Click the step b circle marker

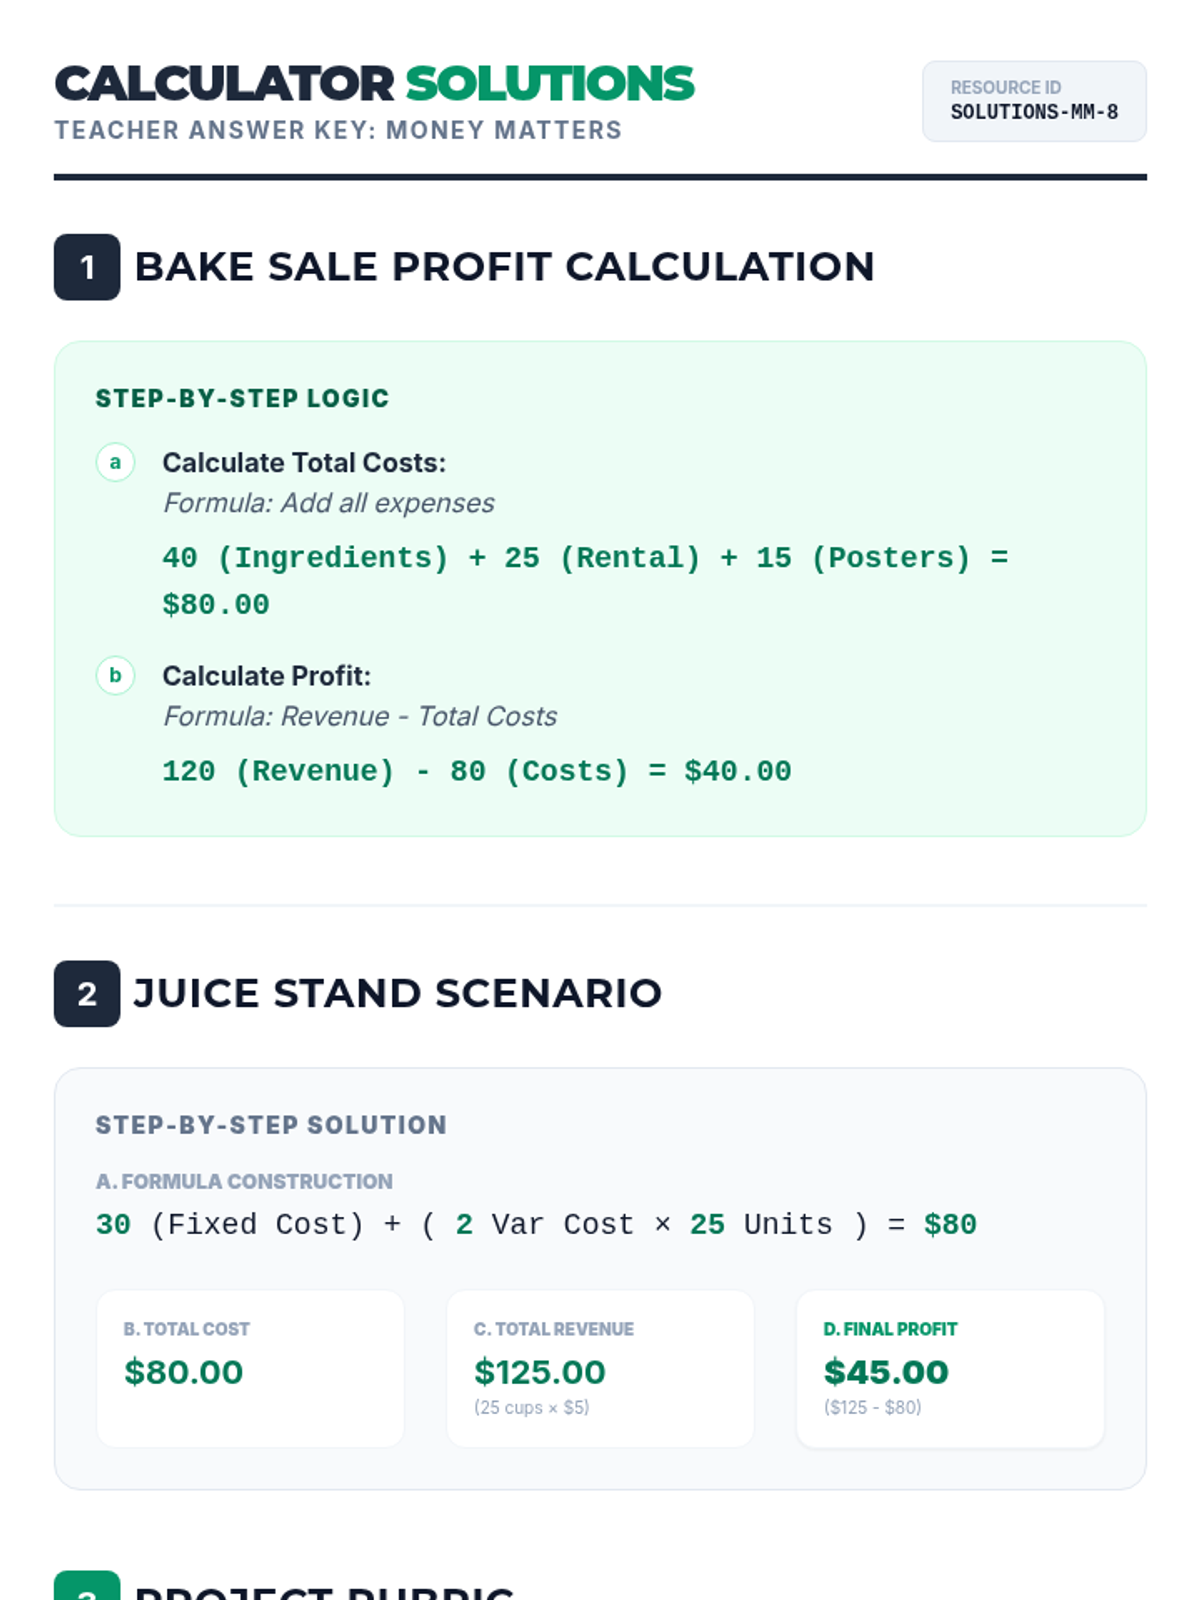coord(115,675)
